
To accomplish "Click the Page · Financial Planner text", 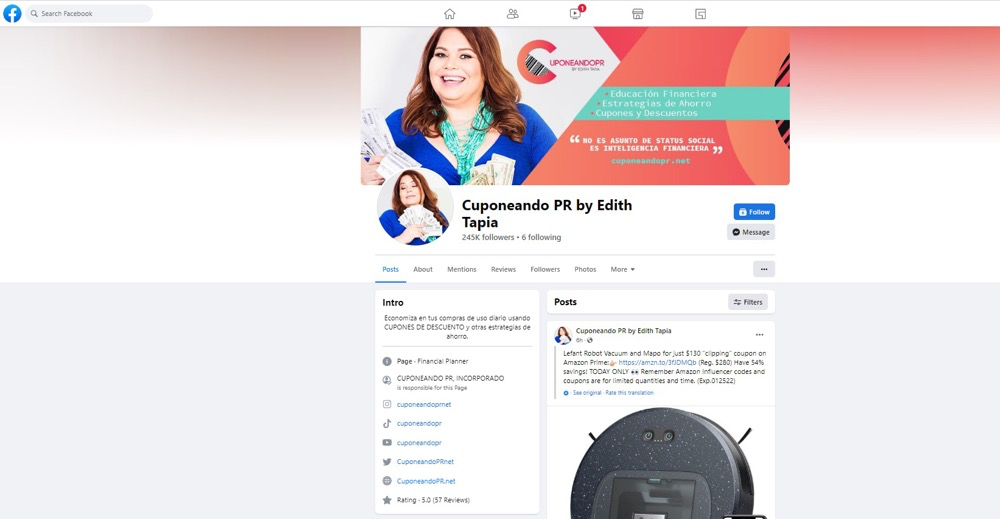I will tap(432, 361).
